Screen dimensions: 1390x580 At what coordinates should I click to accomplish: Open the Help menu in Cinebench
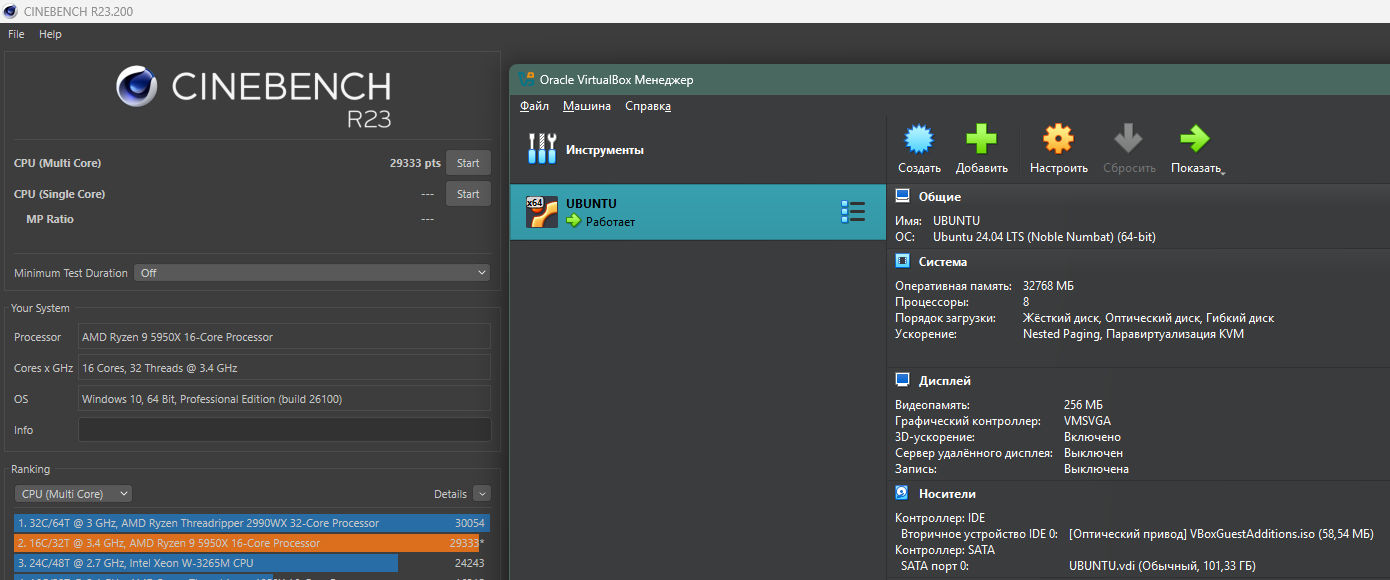click(50, 34)
